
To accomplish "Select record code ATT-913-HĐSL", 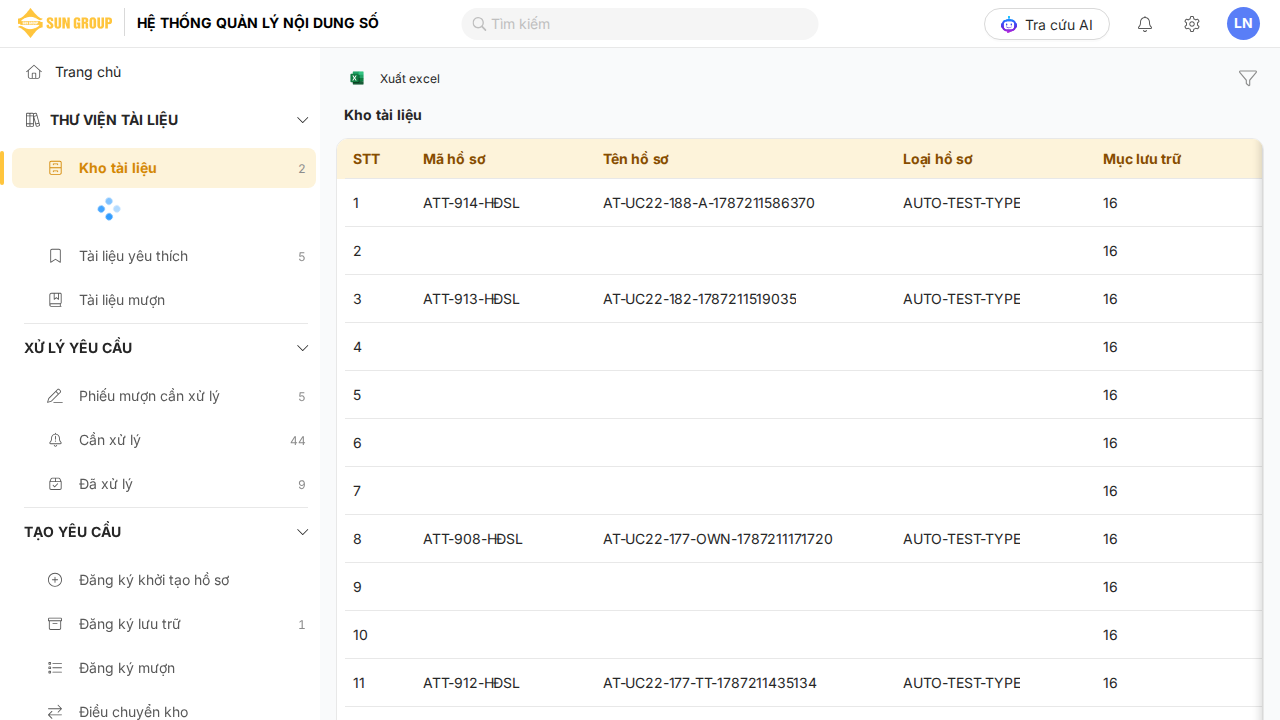I will 471,299.
